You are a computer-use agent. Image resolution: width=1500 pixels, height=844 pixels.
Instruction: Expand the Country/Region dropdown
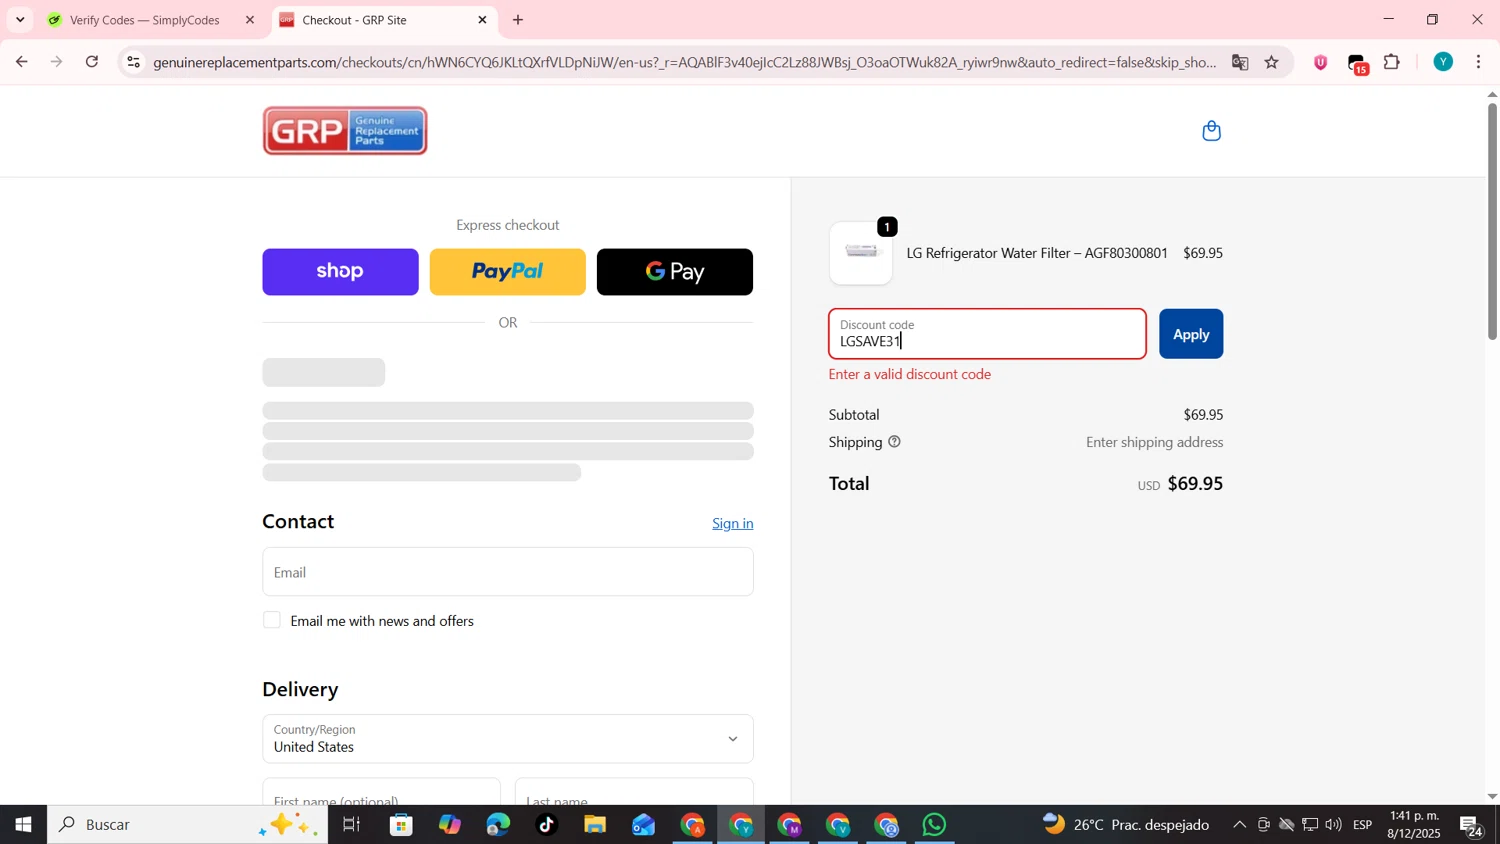[508, 739]
